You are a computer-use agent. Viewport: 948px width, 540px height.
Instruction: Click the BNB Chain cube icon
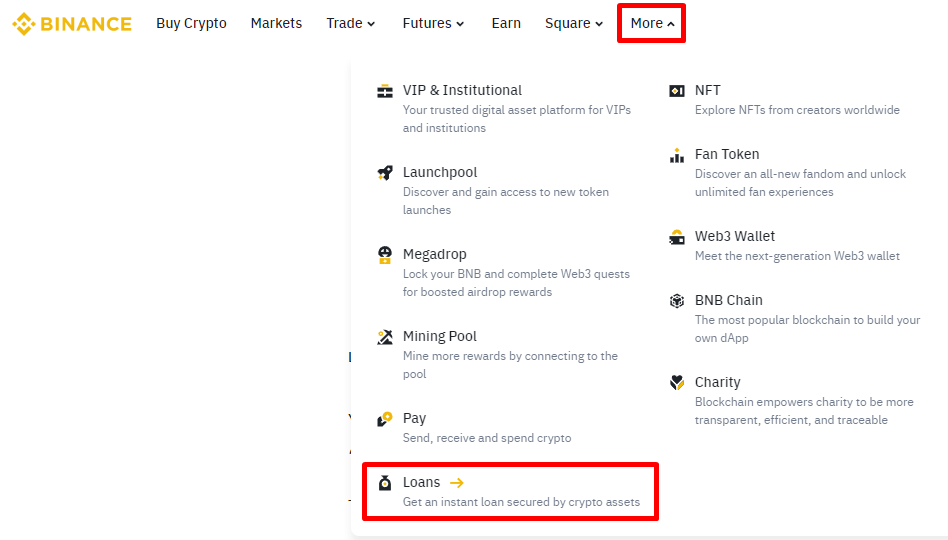[x=677, y=301]
